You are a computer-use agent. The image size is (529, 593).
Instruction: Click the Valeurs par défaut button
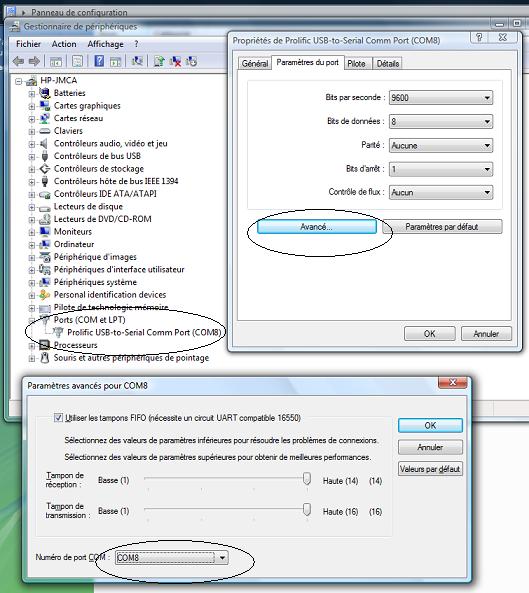430,469
